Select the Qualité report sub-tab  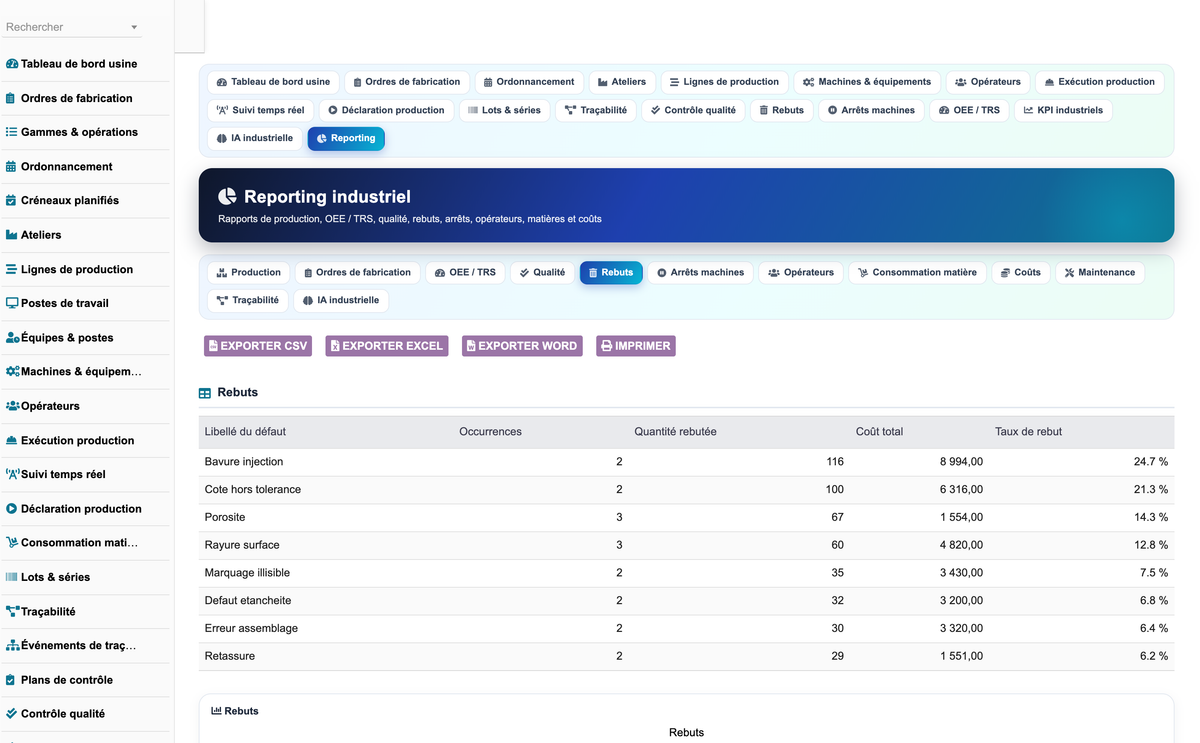click(x=543, y=272)
